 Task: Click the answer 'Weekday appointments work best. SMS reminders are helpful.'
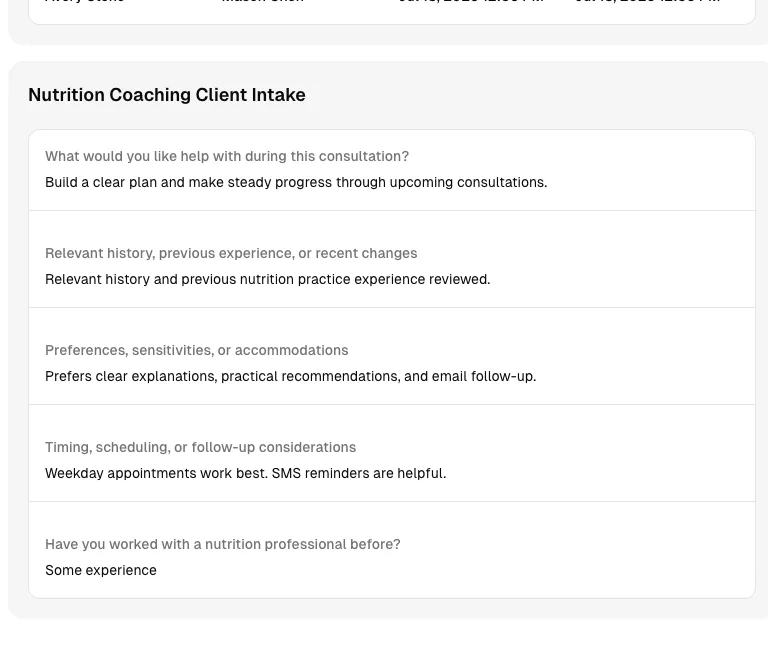coord(245,473)
